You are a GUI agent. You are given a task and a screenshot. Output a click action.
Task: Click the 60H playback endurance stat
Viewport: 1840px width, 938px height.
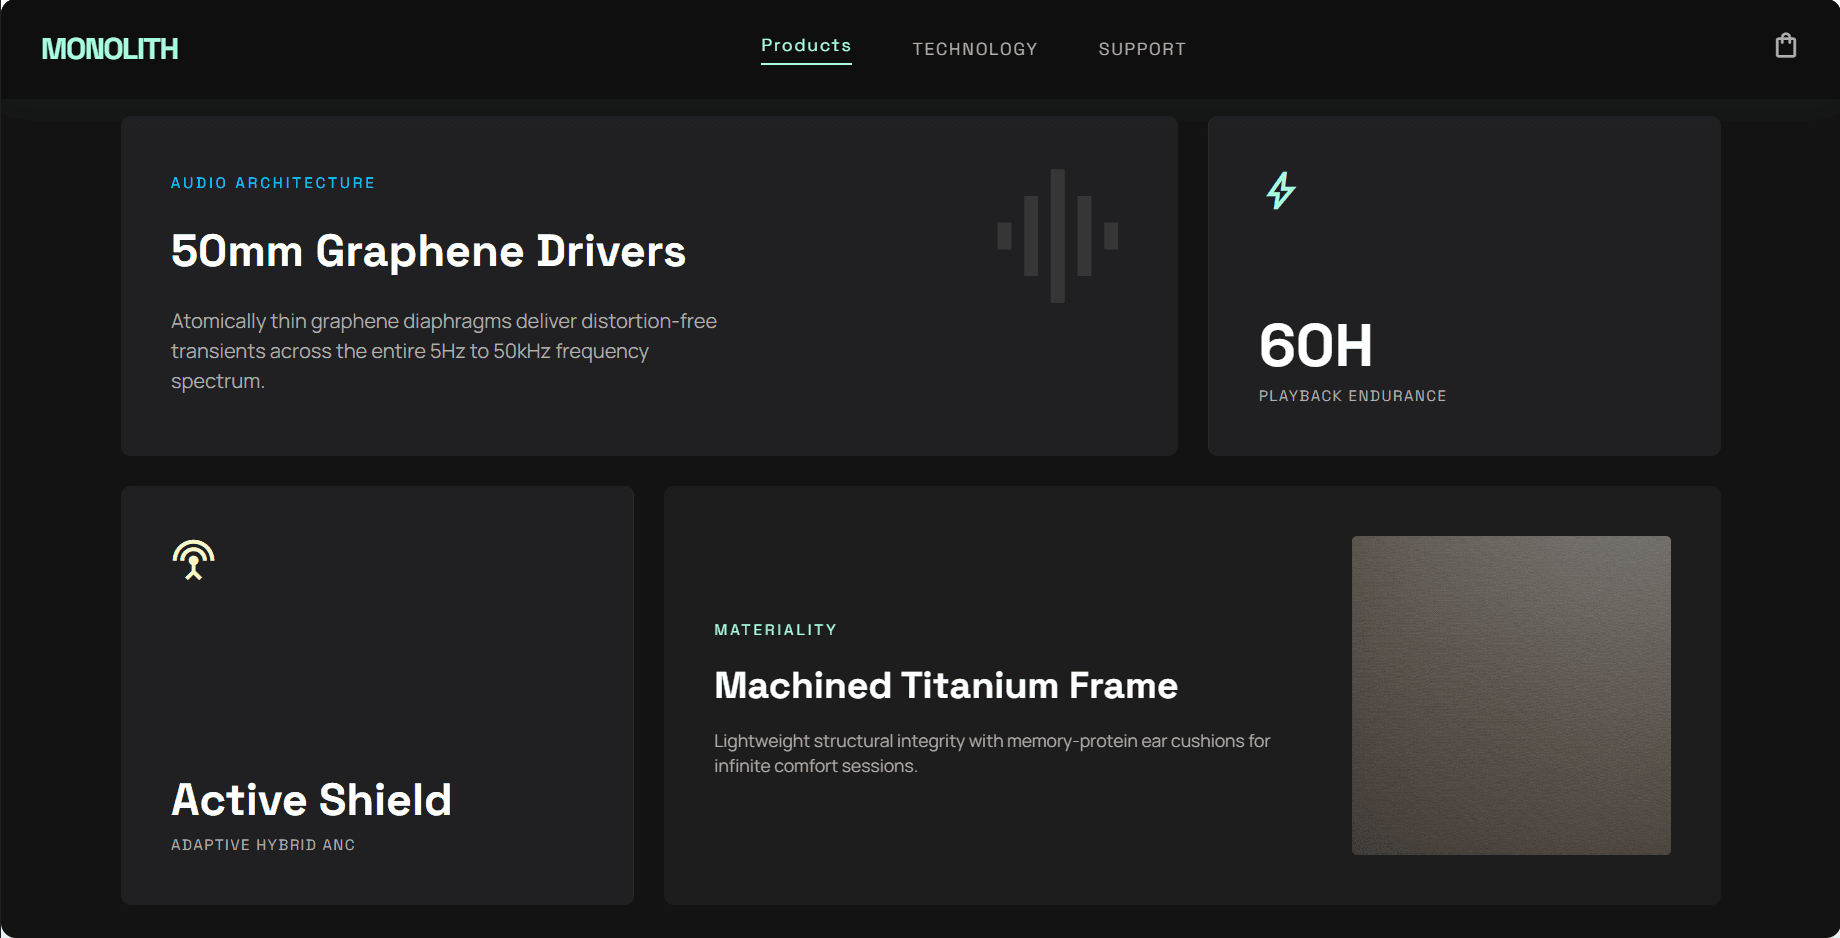point(1316,346)
